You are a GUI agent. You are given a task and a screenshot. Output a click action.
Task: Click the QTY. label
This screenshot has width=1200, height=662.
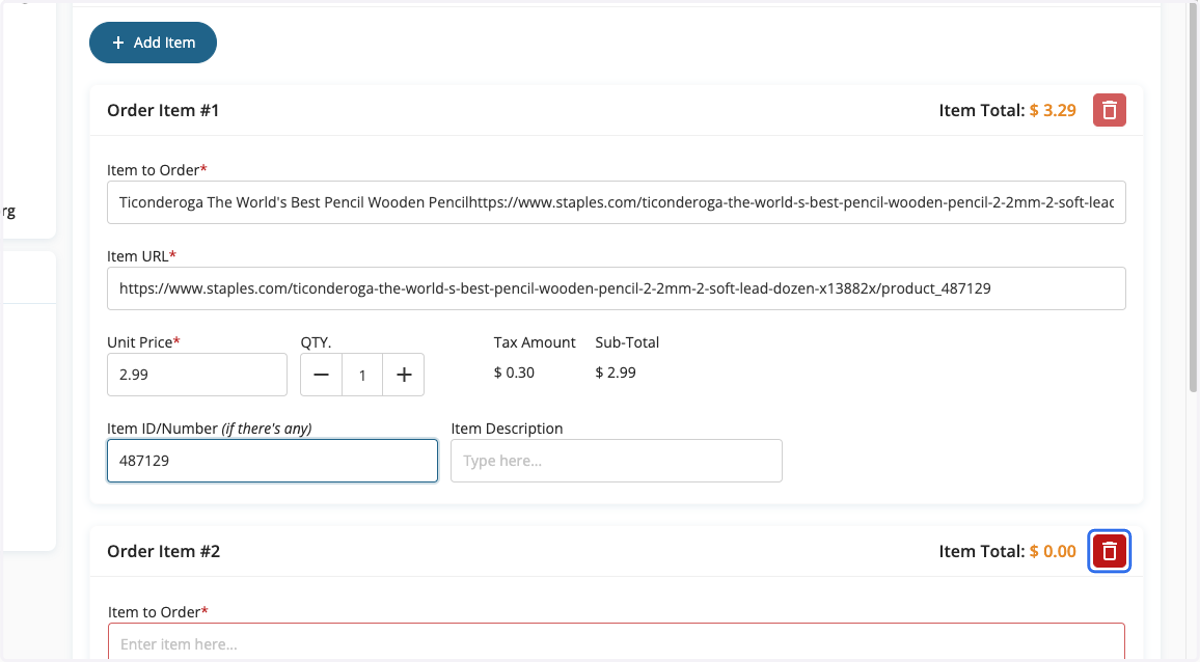(x=316, y=342)
